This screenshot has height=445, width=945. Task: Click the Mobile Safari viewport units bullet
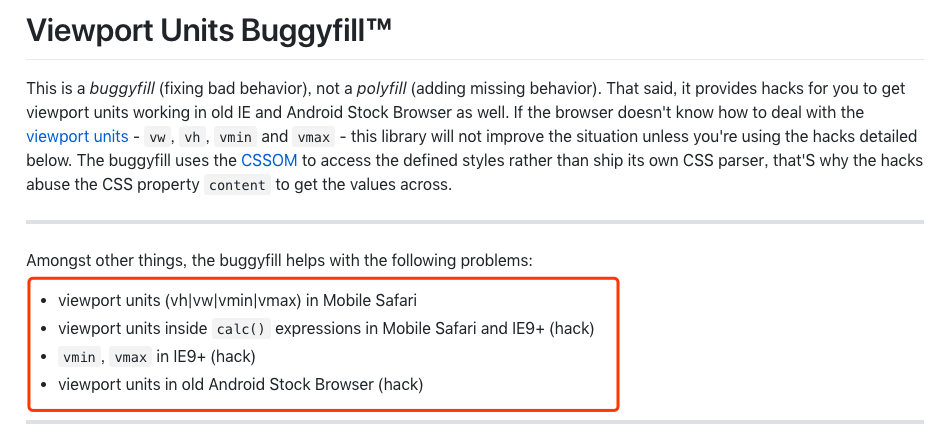click(x=237, y=300)
